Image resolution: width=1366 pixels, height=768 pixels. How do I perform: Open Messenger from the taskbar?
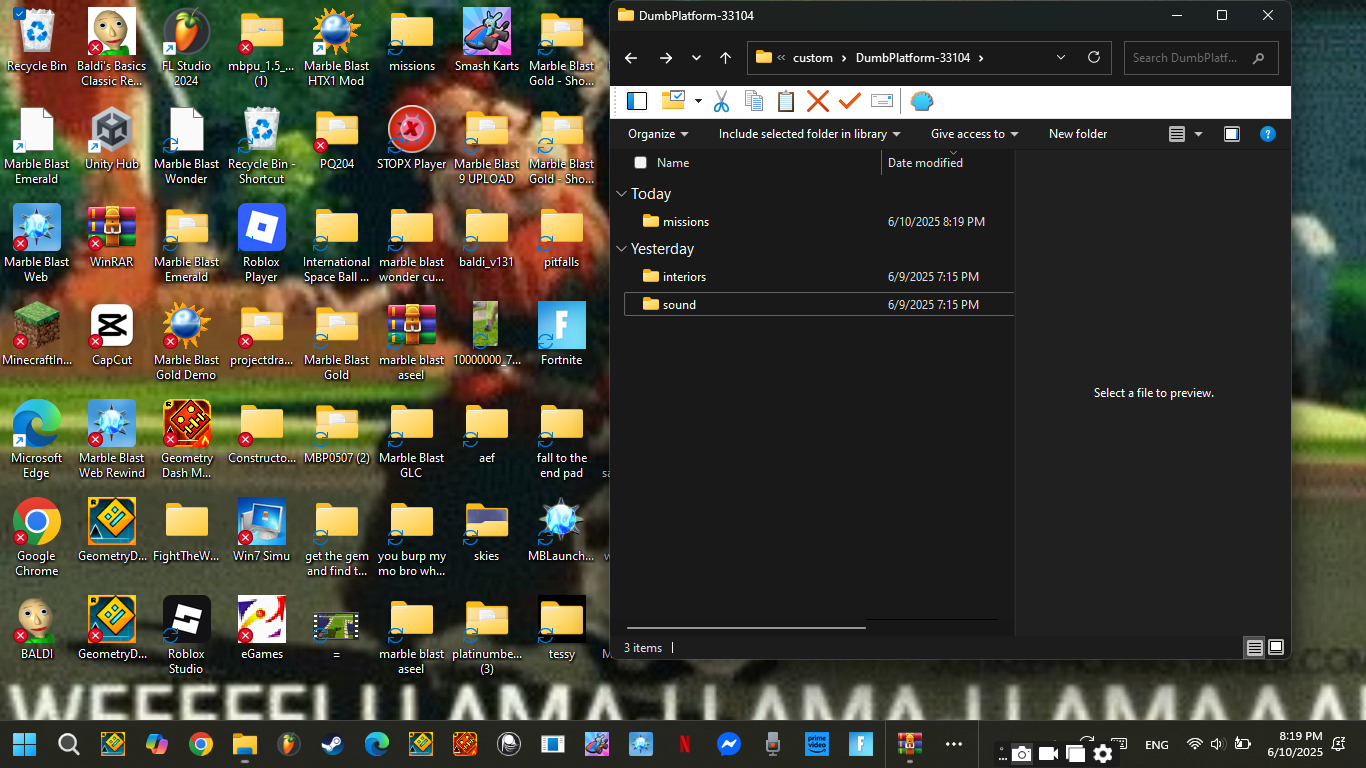click(728, 744)
